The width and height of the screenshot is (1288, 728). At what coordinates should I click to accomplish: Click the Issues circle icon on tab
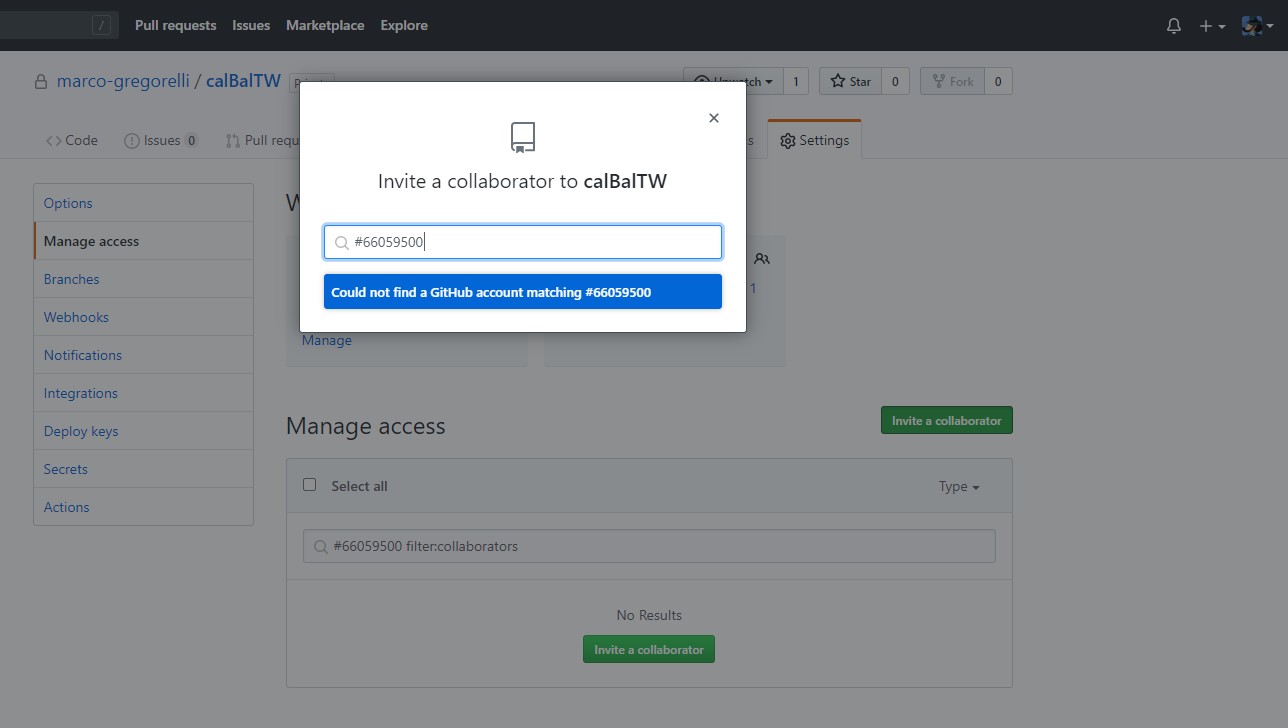click(x=132, y=141)
